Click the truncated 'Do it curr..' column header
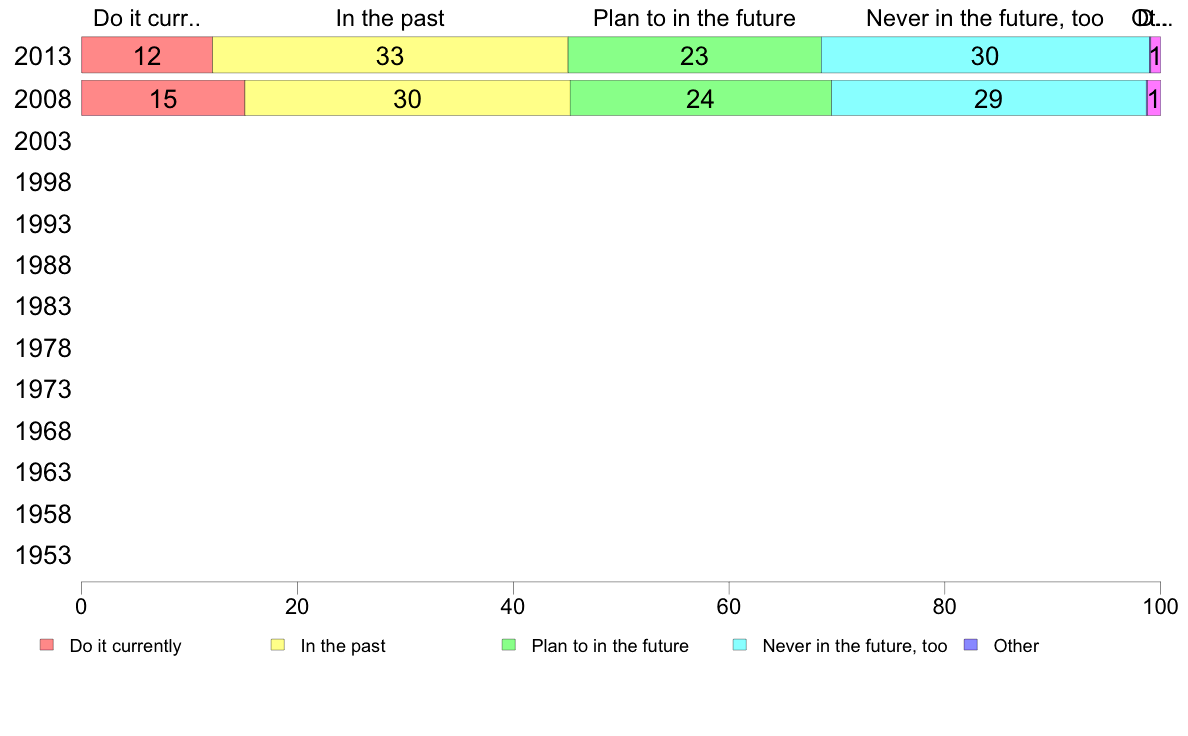Screen dimensions: 1188x736 coord(147,18)
